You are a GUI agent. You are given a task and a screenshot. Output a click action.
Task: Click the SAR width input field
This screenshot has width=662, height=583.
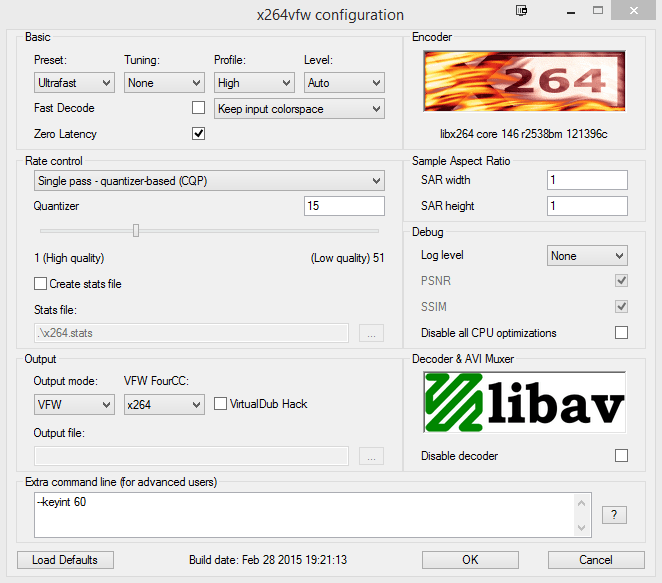pyautogui.click(x=587, y=180)
